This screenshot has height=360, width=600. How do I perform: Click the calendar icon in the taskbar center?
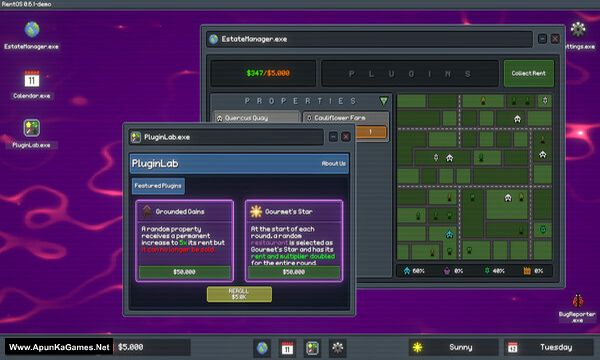287,348
